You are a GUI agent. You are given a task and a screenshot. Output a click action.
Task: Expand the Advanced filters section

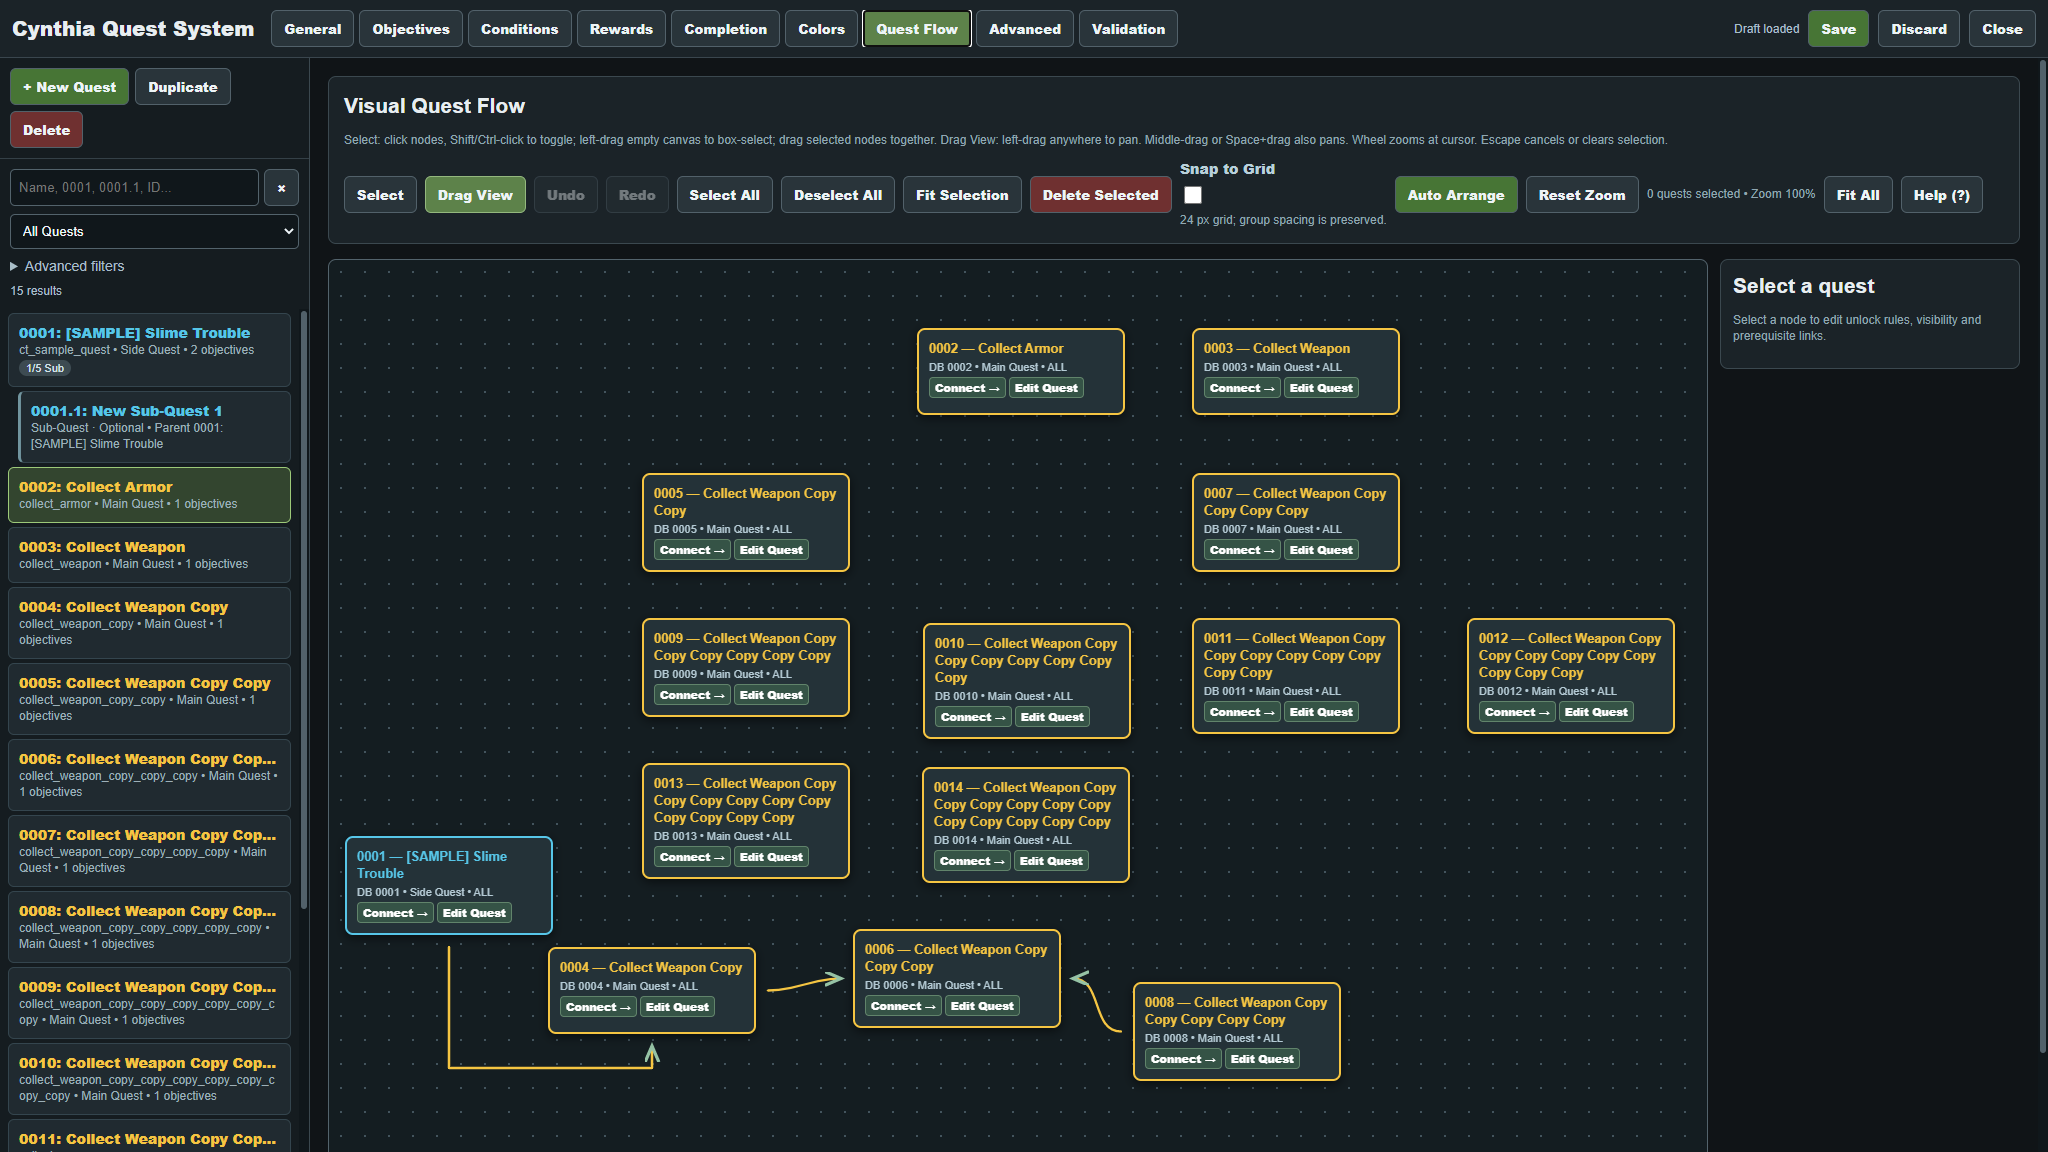coord(67,266)
